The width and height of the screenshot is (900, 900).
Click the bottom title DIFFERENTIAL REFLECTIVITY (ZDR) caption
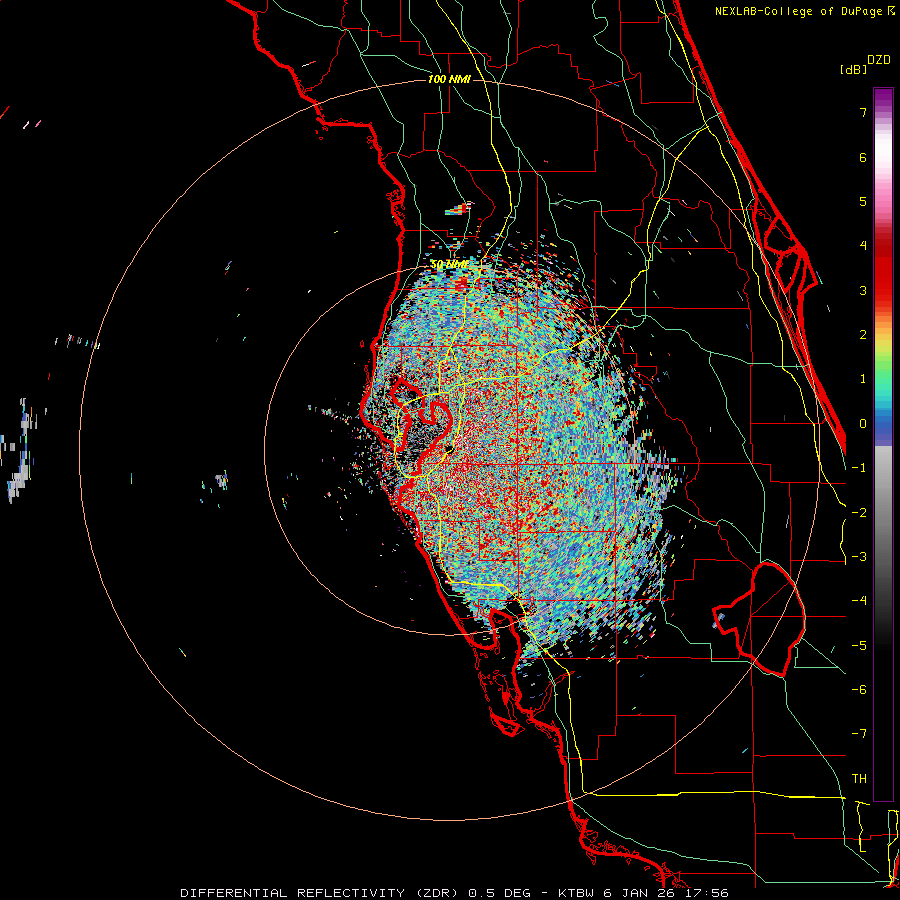coord(319,893)
